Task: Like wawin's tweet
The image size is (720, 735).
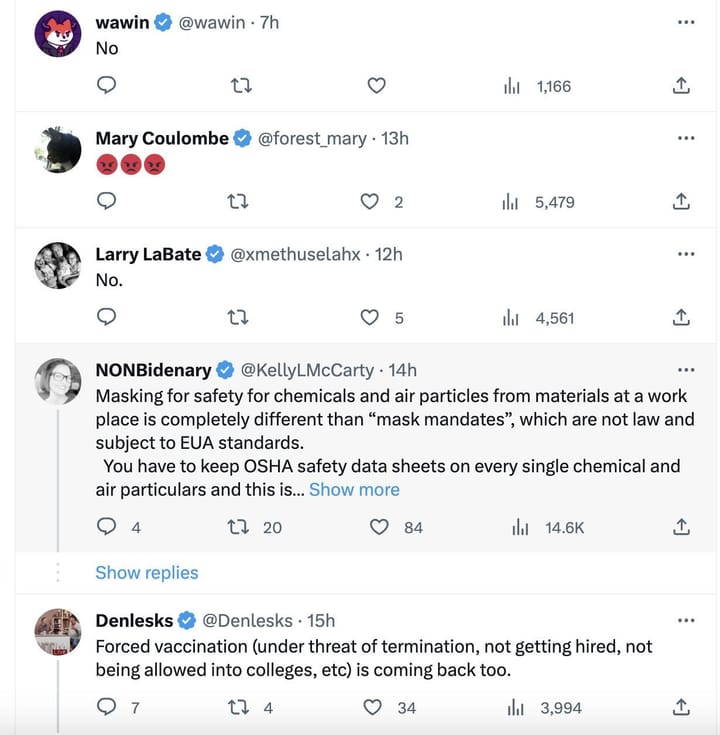Action: tap(376, 86)
